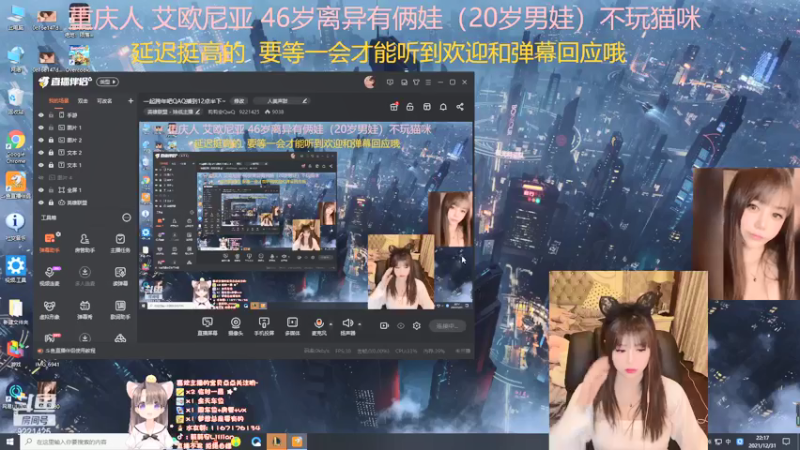Open the 视频连麦 video co-stream tool
The height and width of the screenshot is (450, 800).
click(x=49, y=276)
